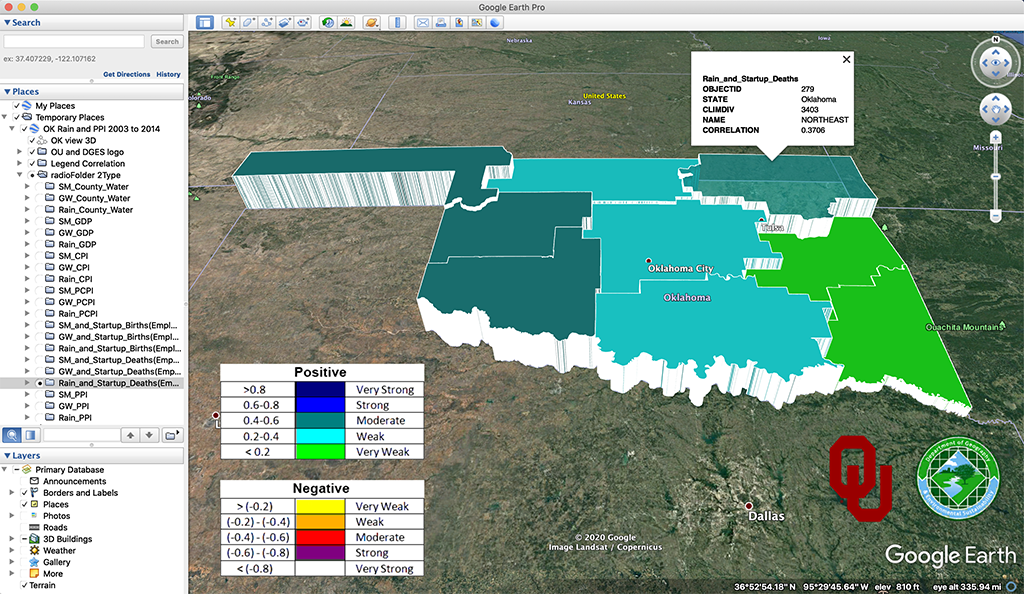
Task: Move the selected item up with the arrow button
Action: pos(131,435)
